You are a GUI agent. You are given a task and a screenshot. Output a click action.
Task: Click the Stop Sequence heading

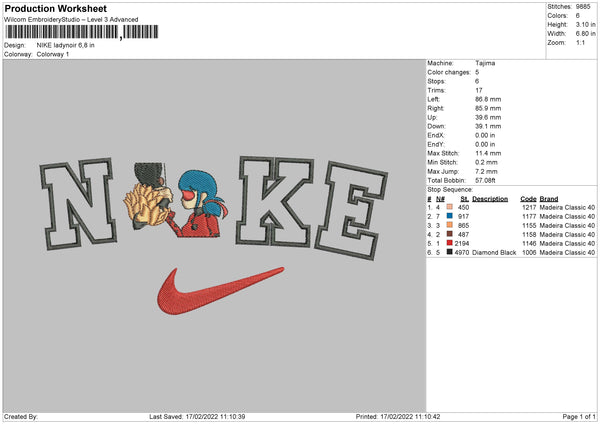[x=450, y=190]
